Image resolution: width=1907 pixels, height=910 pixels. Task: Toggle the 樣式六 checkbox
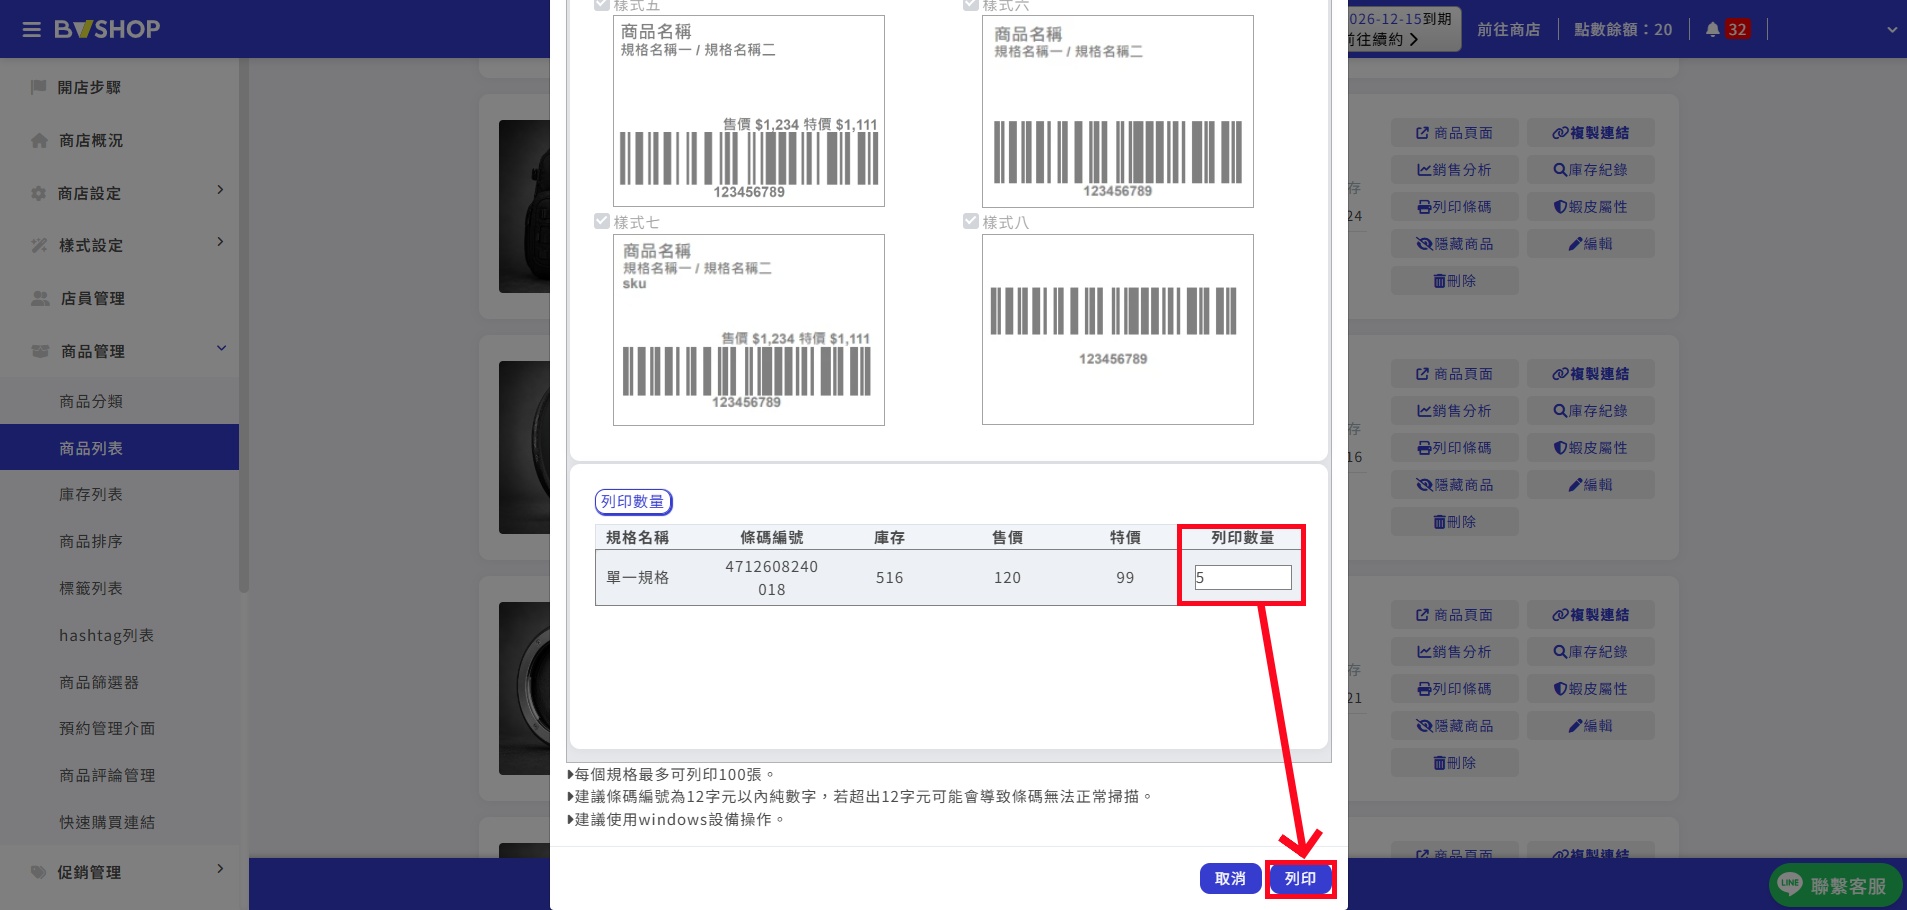click(971, 5)
